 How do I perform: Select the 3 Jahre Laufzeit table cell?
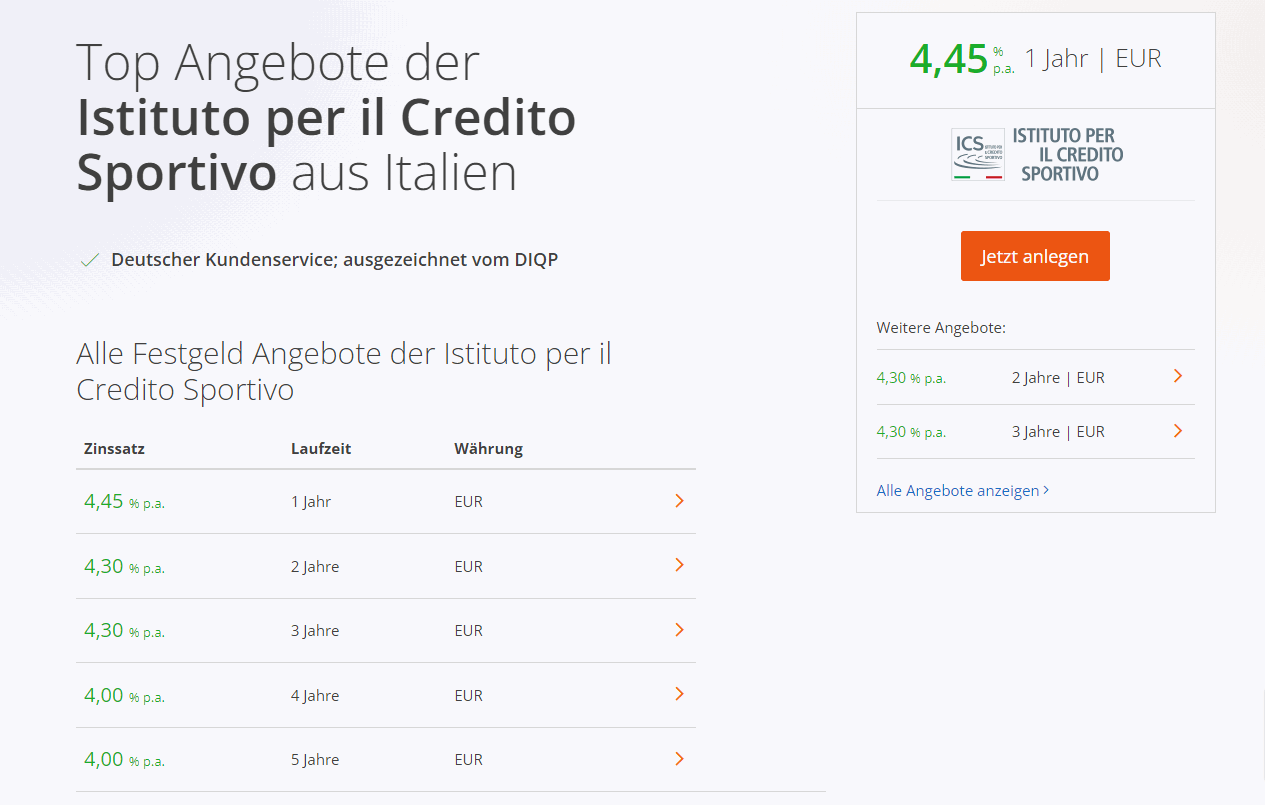click(x=315, y=631)
